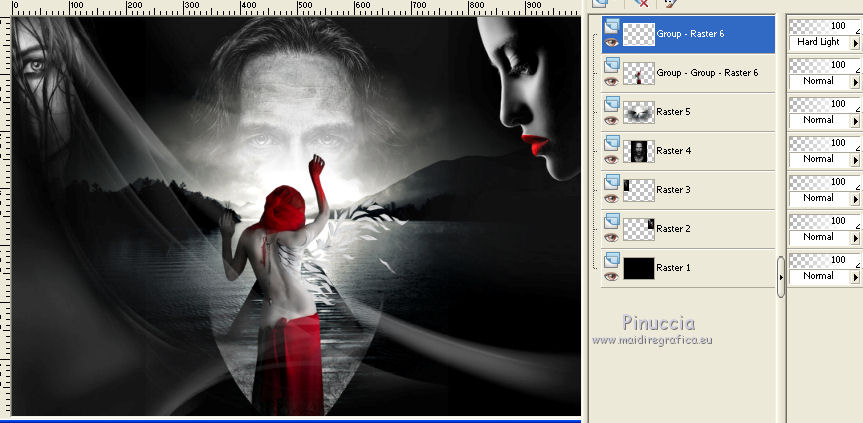
Task: Hide the Raster 3 layer
Action: point(611,199)
